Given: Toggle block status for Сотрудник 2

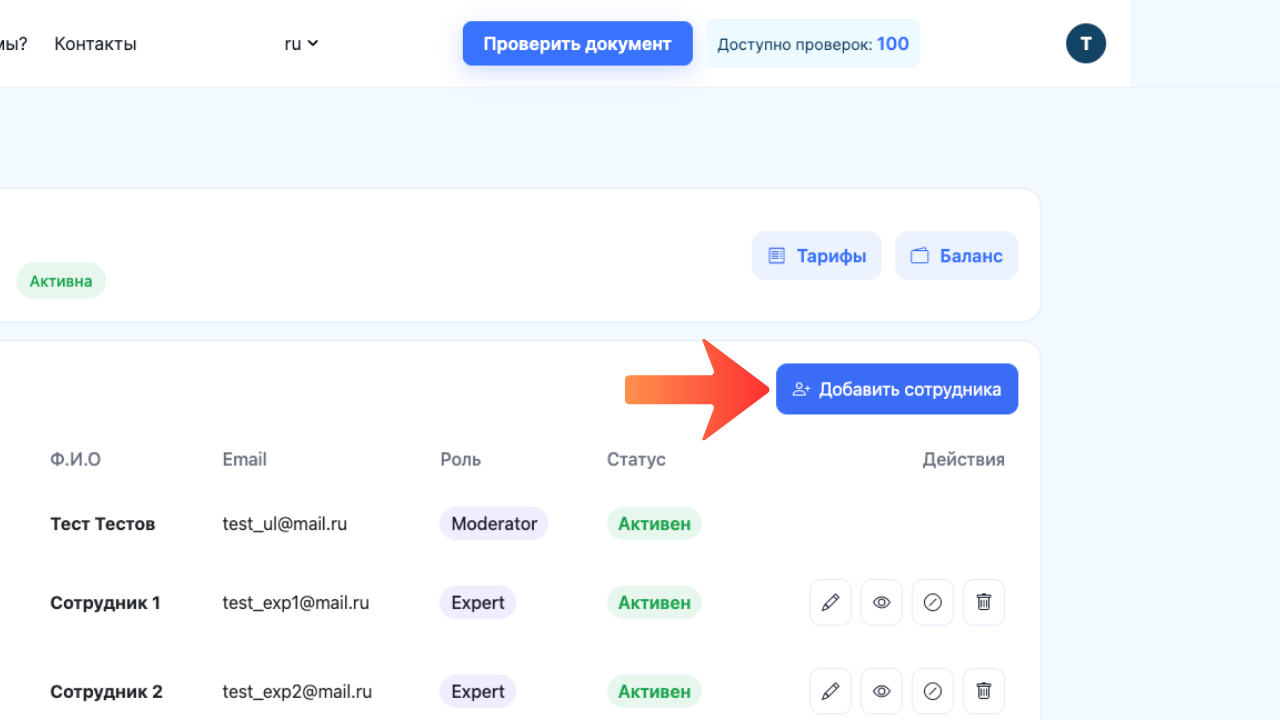Looking at the screenshot, I should pyautogui.click(x=932, y=691).
